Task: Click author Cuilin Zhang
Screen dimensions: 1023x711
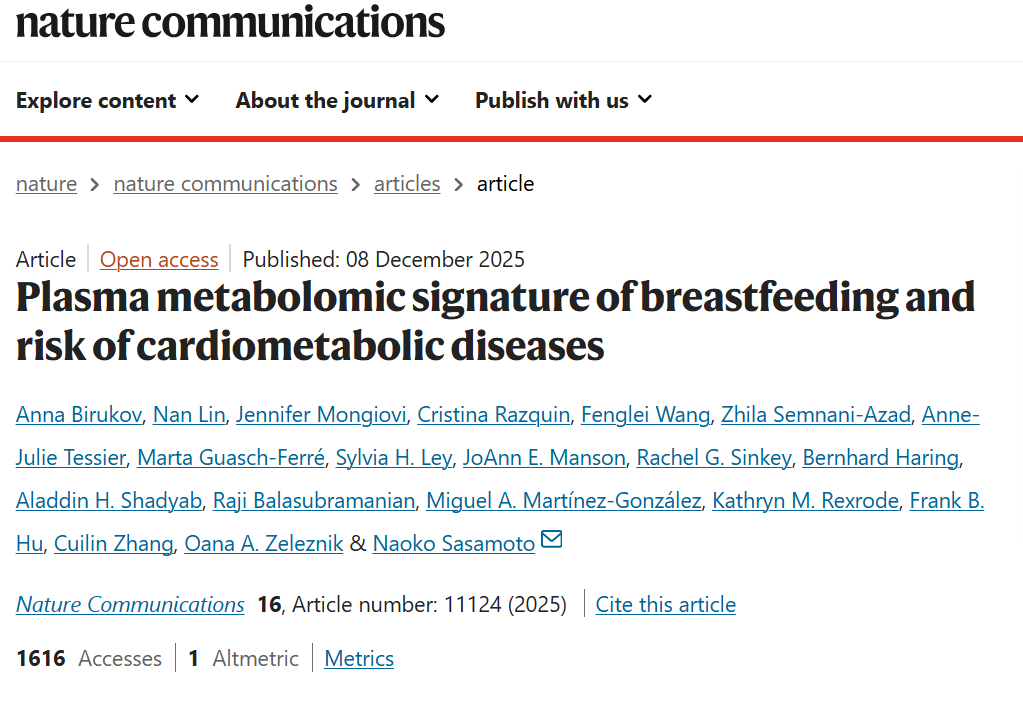Action: 114,544
